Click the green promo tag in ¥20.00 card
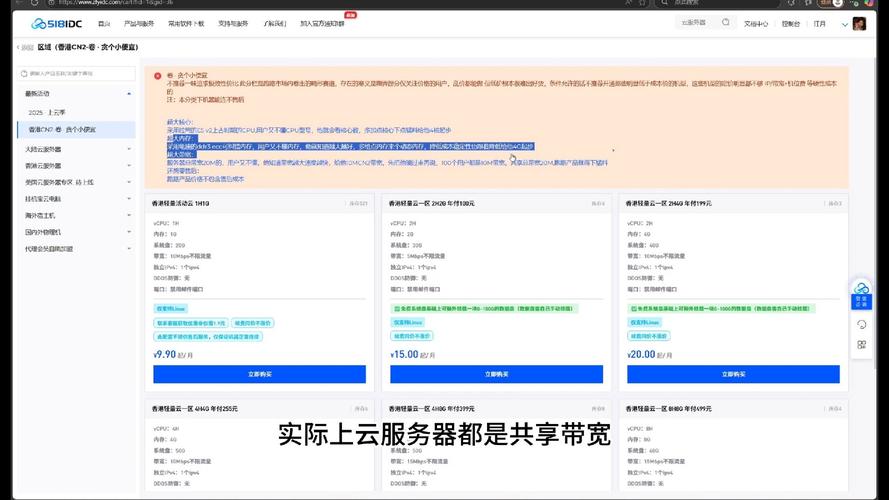 [x=721, y=309]
